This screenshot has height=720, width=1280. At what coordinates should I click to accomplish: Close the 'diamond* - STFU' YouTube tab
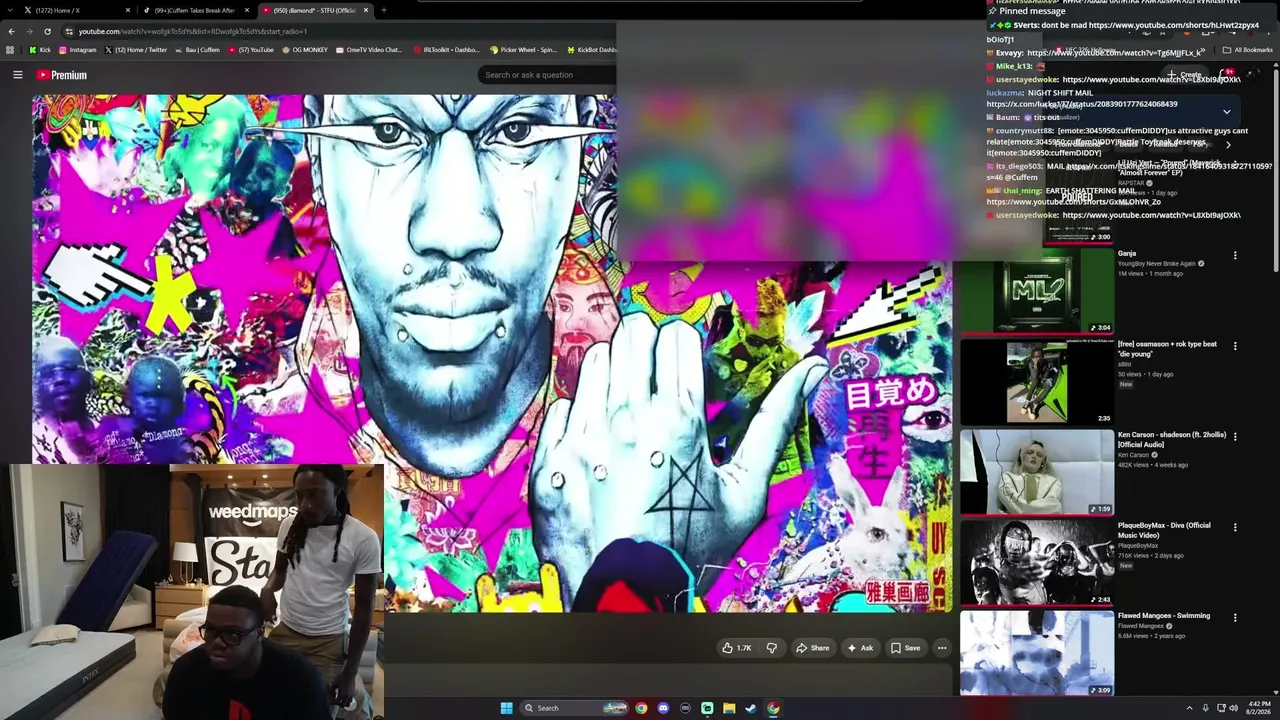click(x=366, y=10)
